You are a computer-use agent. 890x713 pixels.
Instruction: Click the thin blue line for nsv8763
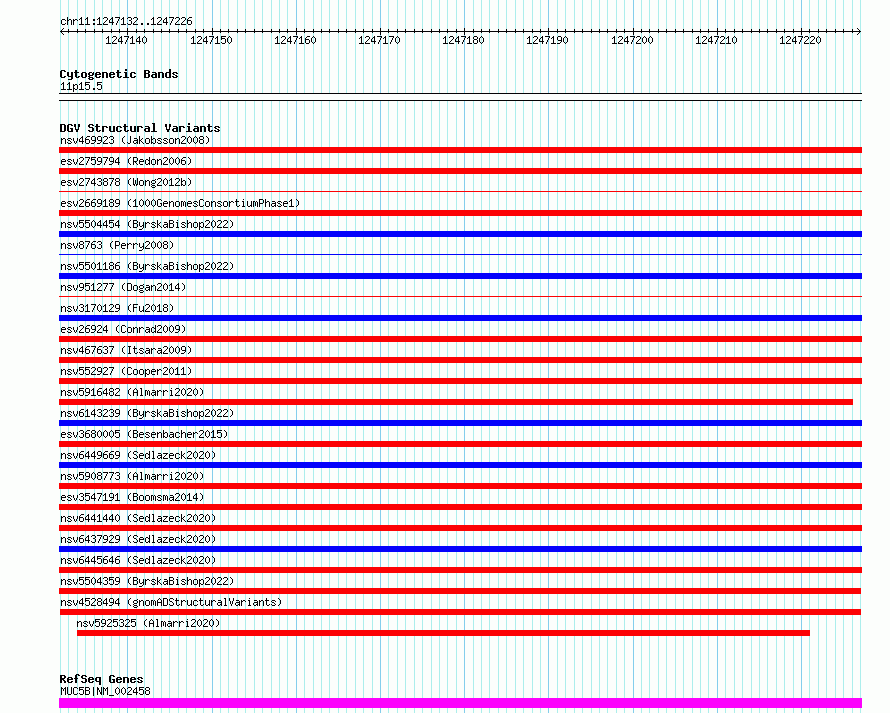click(x=460, y=255)
